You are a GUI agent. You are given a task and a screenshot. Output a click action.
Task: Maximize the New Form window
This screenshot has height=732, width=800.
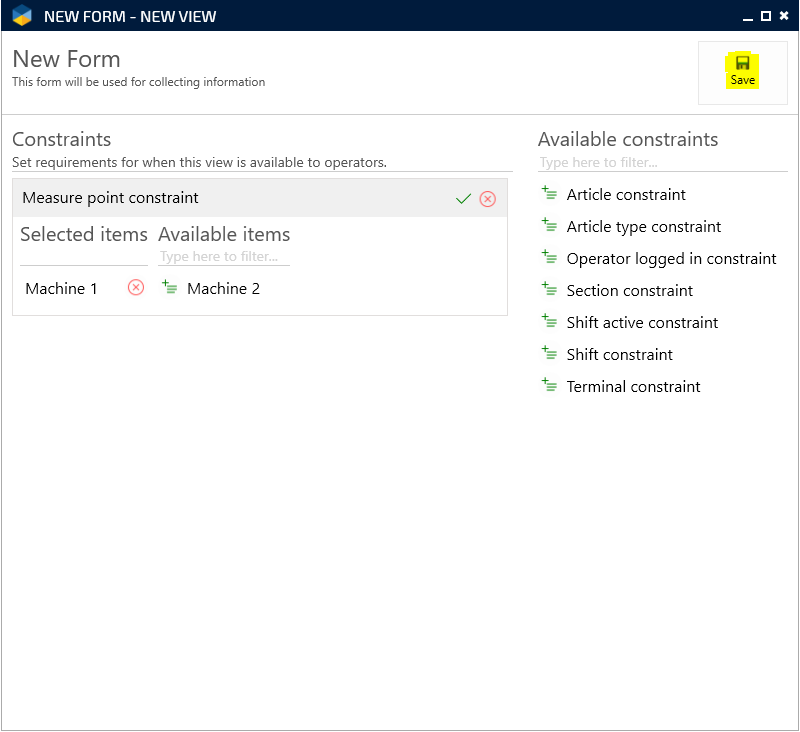766,16
